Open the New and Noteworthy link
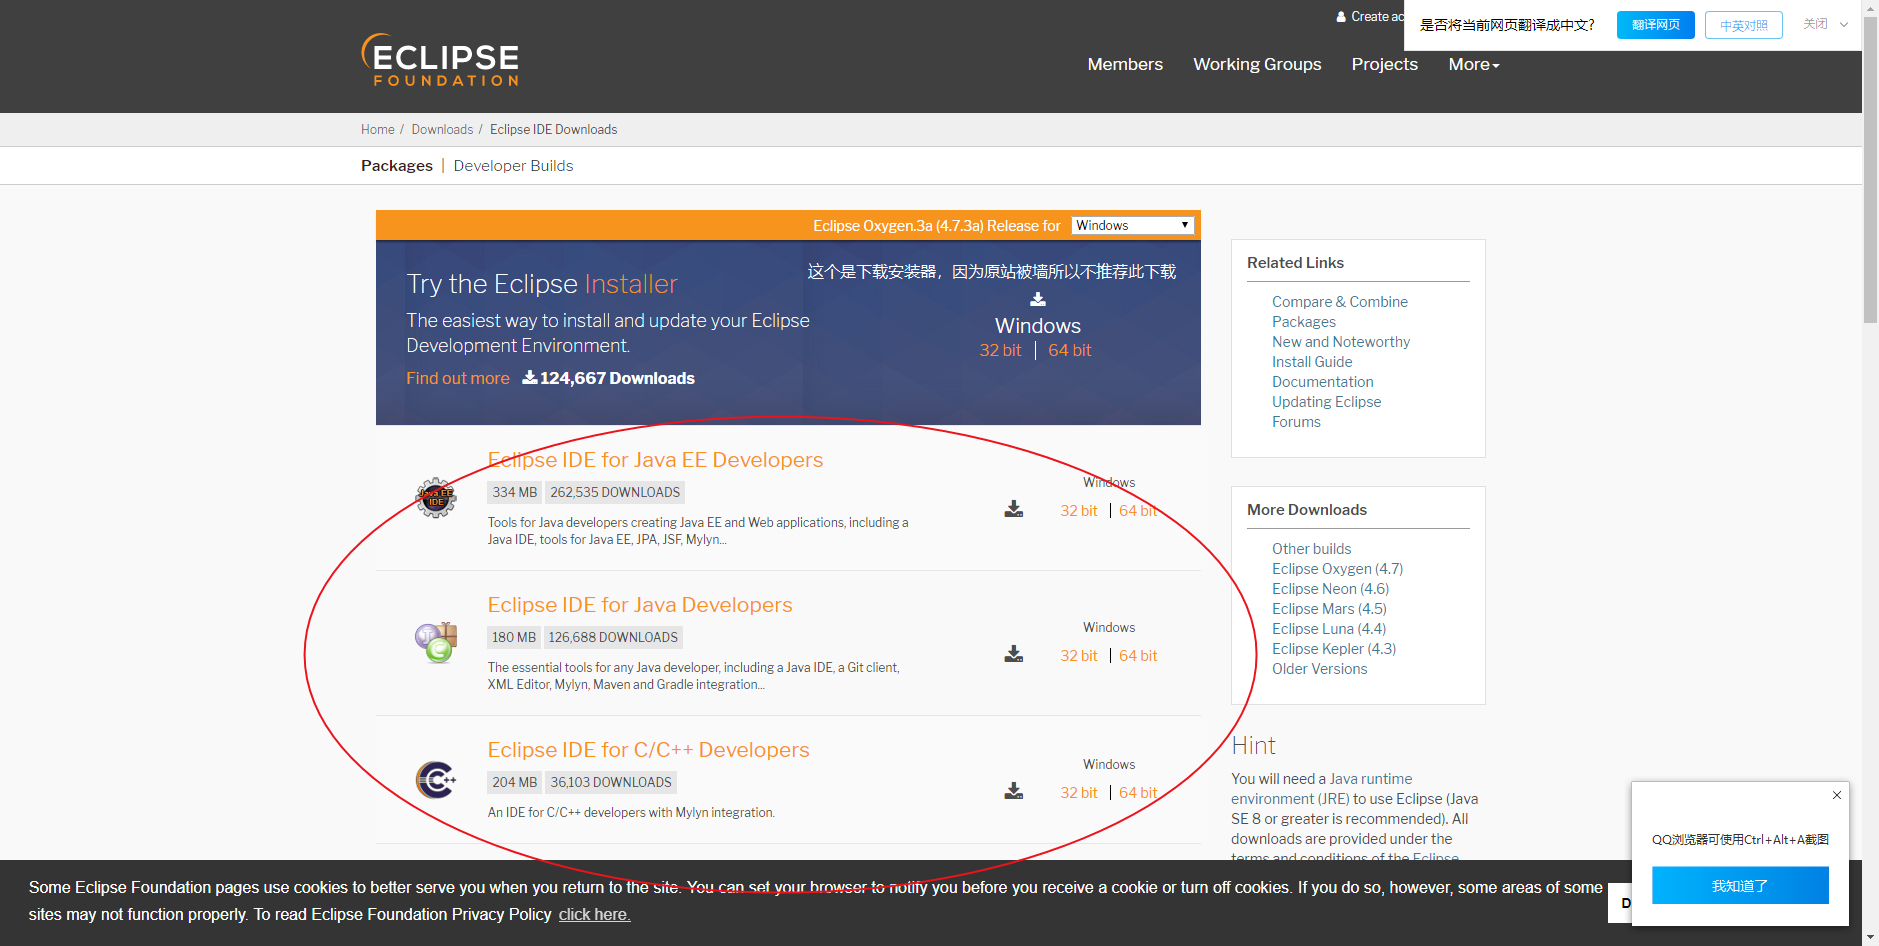 coord(1341,342)
